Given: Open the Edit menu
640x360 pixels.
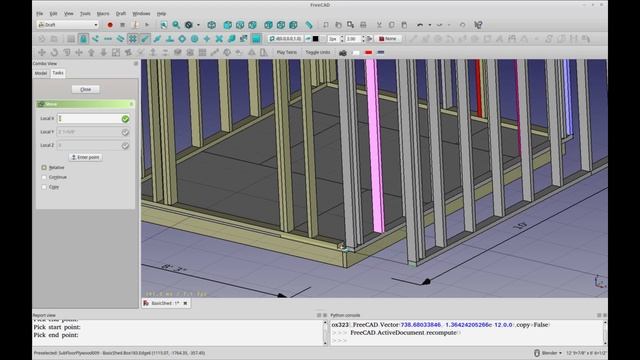Looking at the screenshot, I should click(x=53, y=13).
